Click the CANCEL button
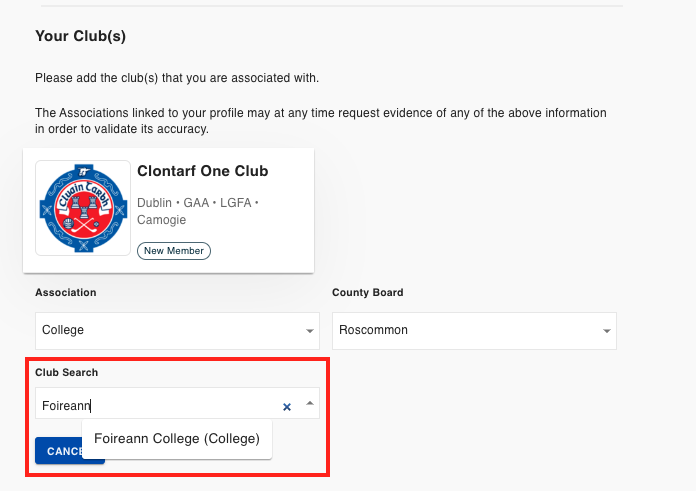Image resolution: width=696 pixels, height=491 pixels. tap(70, 451)
